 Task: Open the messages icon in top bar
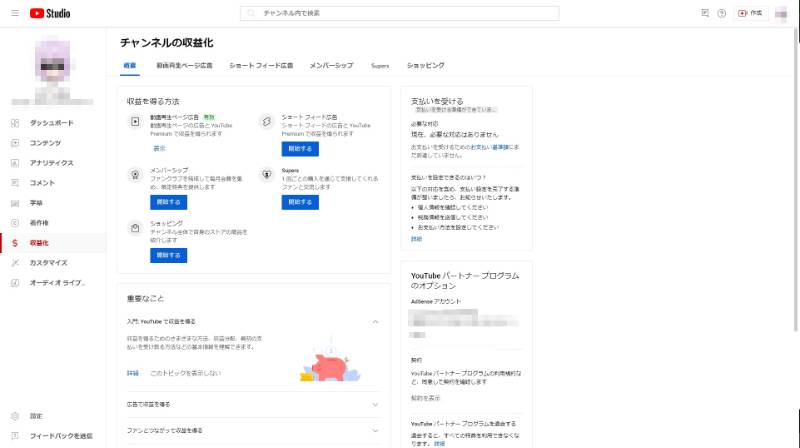[x=705, y=13]
